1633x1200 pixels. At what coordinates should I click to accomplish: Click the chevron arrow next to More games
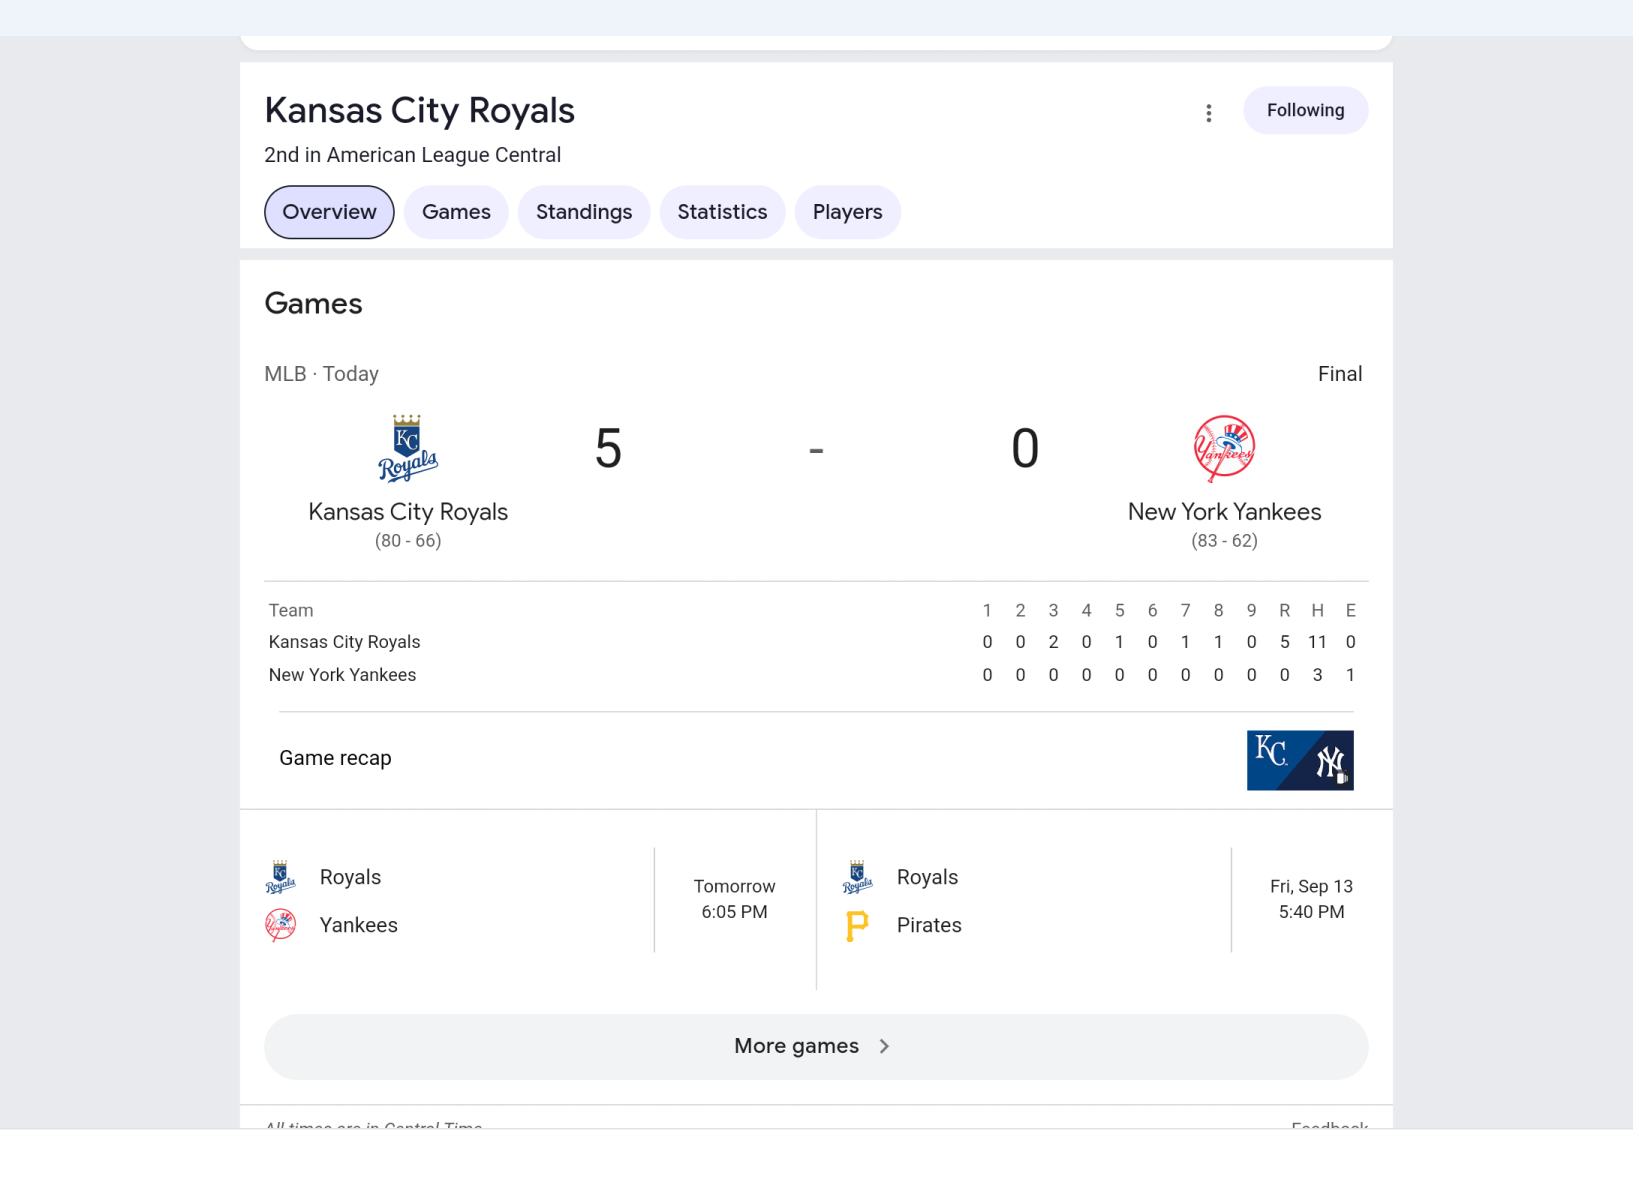pyautogui.click(x=884, y=1046)
